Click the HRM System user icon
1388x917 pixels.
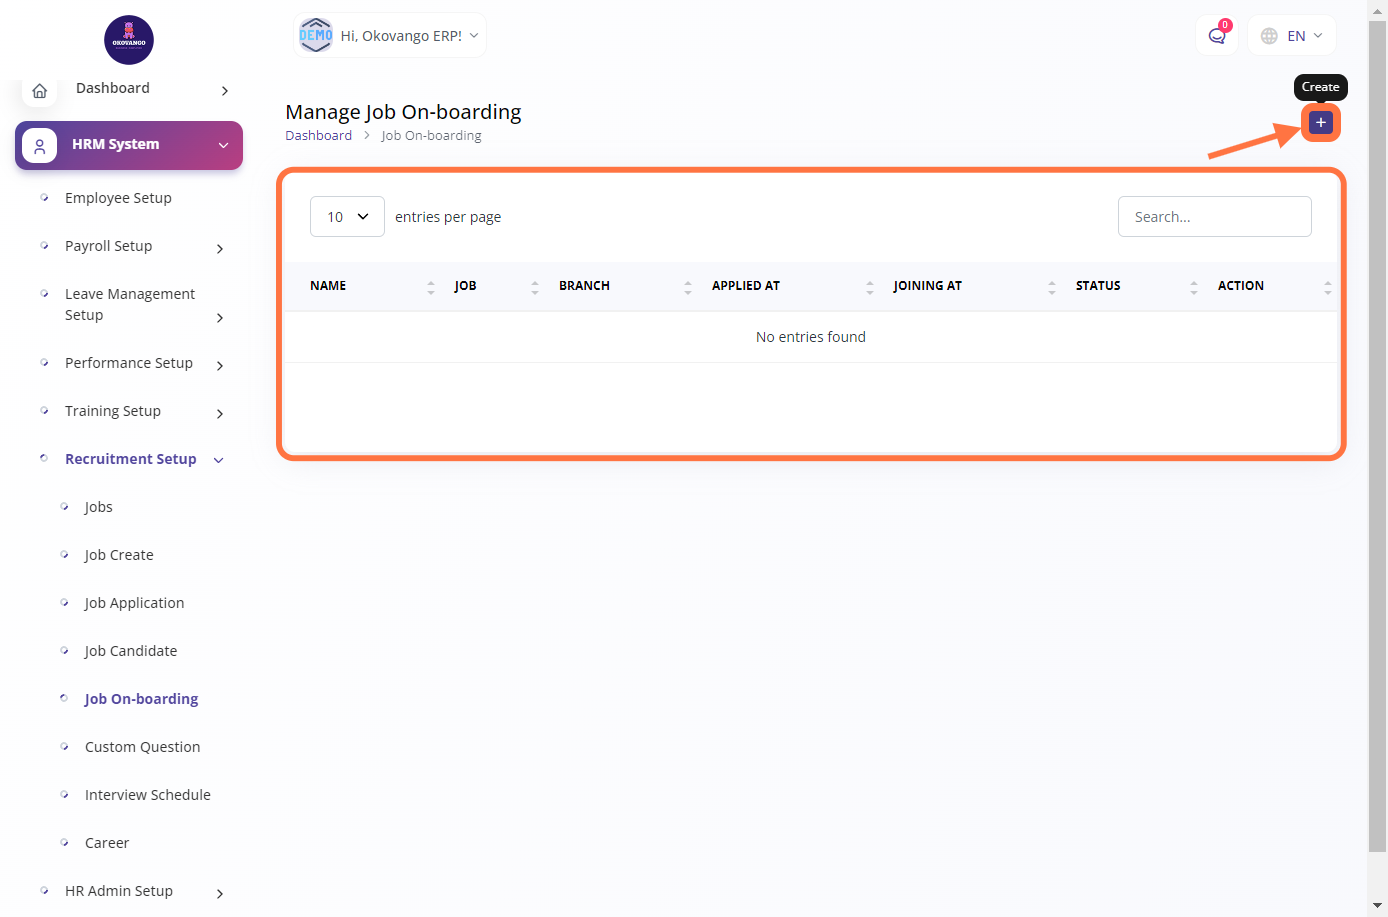click(40, 146)
